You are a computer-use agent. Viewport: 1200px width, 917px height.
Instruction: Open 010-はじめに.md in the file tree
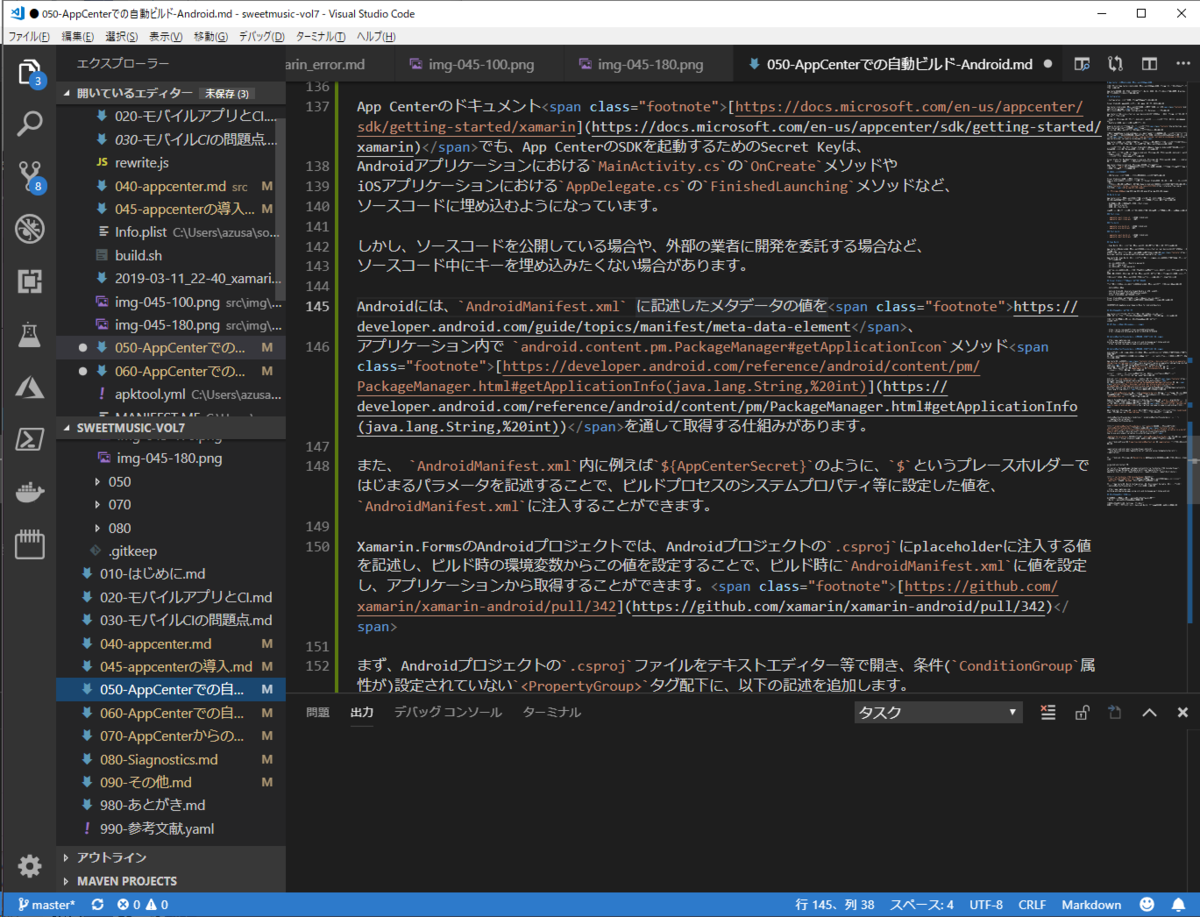(x=170, y=574)
